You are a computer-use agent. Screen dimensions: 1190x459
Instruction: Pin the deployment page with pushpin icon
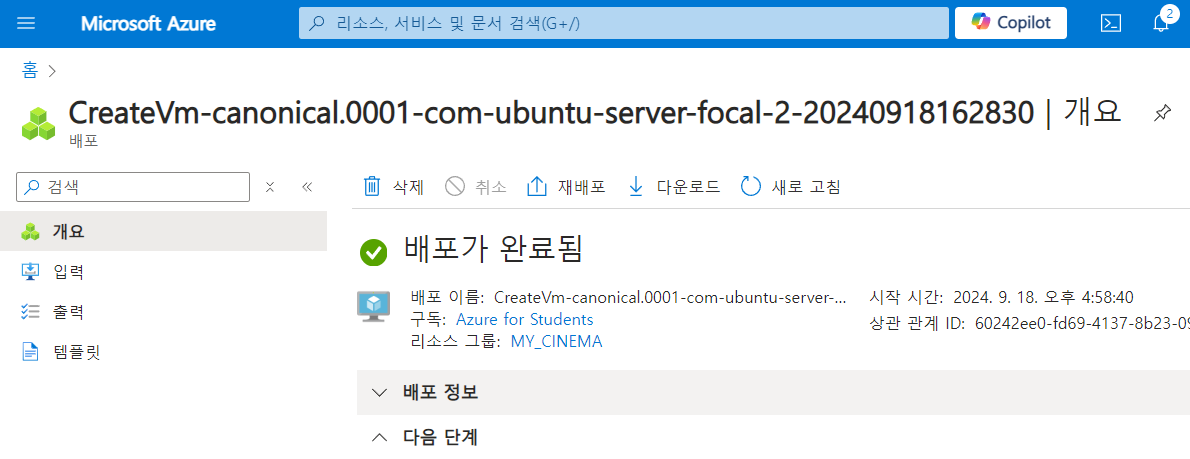tap(1161, 114)
